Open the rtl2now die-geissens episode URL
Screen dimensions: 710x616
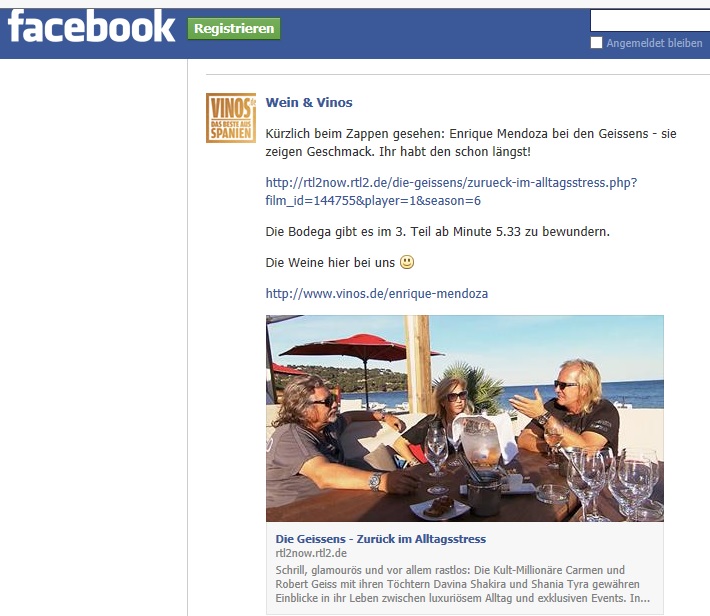[x=451, y=183]
